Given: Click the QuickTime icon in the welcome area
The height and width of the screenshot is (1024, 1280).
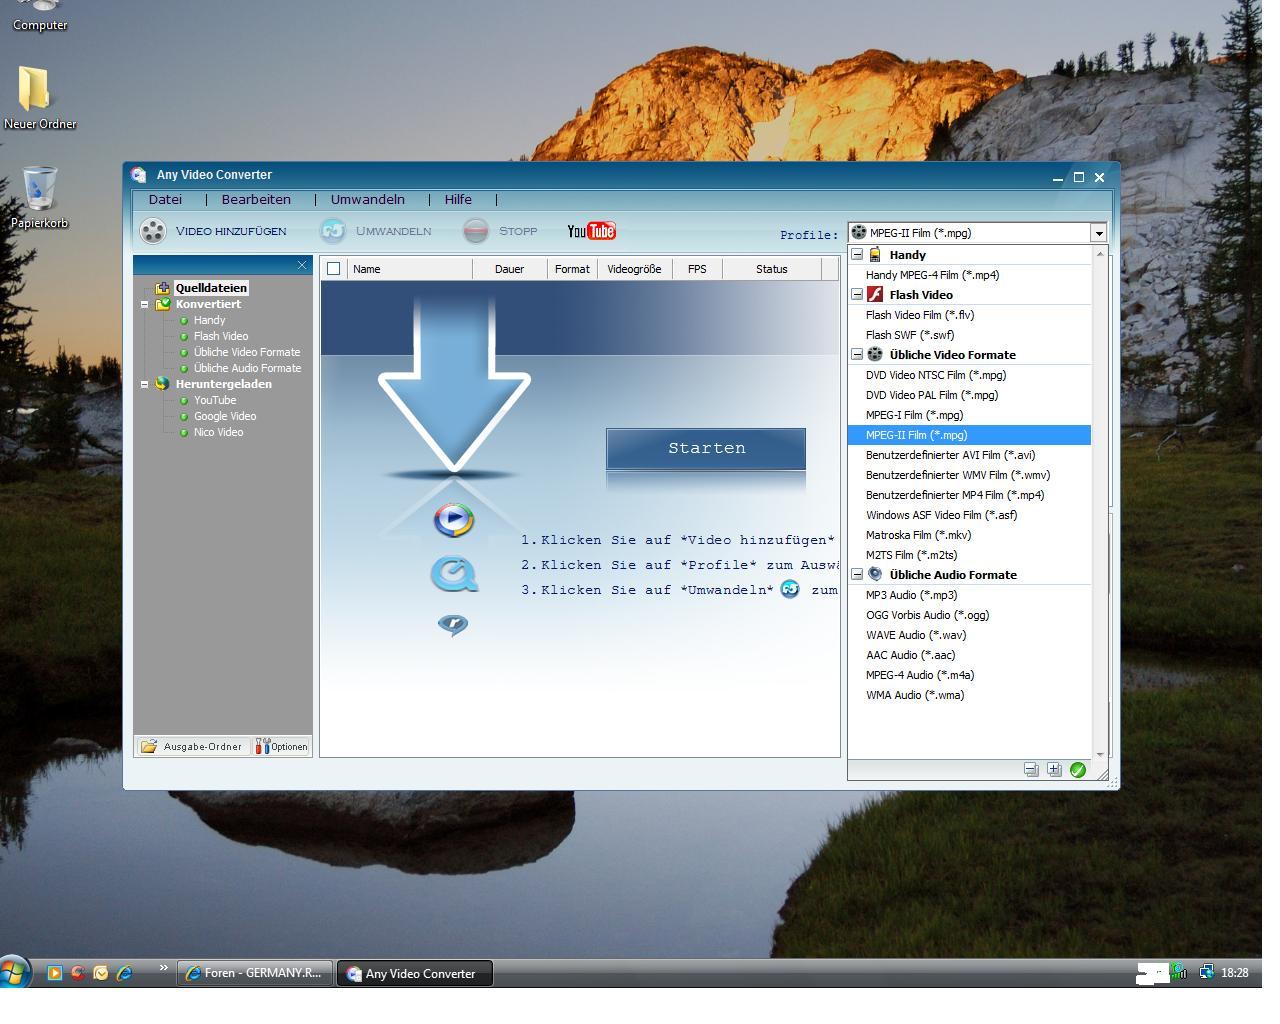Looking at the screenshot, I should pos(454,574).
